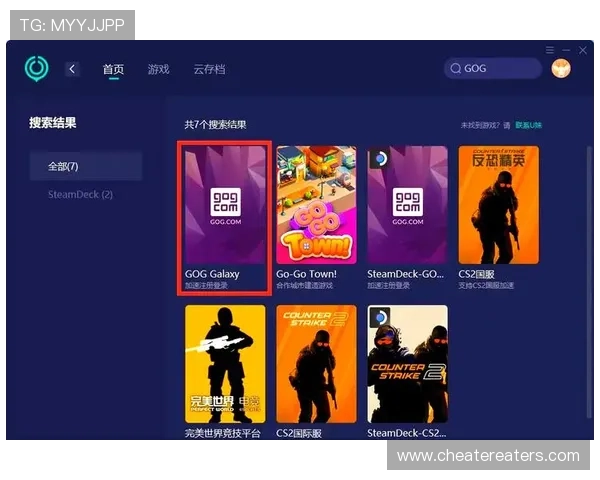Click the Go-Go Town! title text

point(307,274)
